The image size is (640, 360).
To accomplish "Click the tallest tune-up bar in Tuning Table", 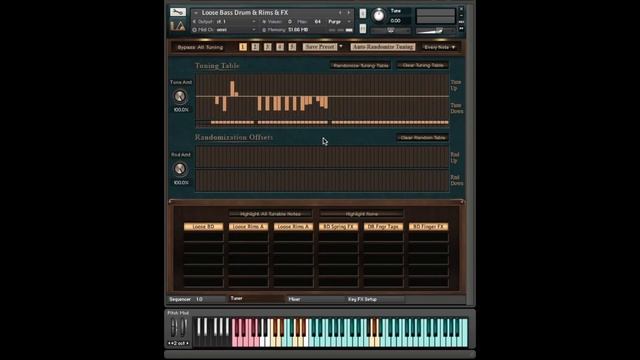I will pos(233,89).
